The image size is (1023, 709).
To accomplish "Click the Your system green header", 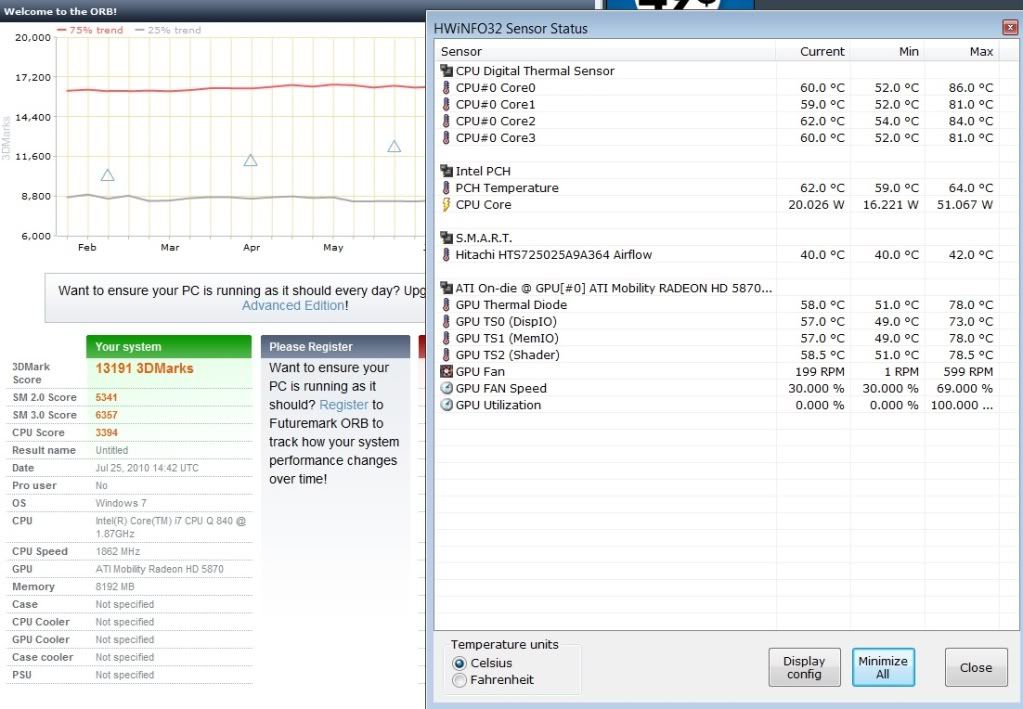I will pos(168,346).
